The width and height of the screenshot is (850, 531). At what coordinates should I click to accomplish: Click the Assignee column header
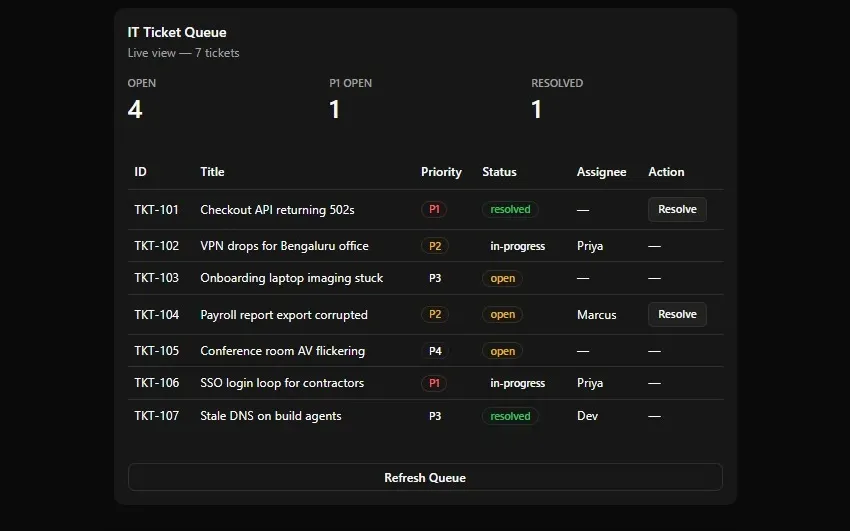(601, 172)
